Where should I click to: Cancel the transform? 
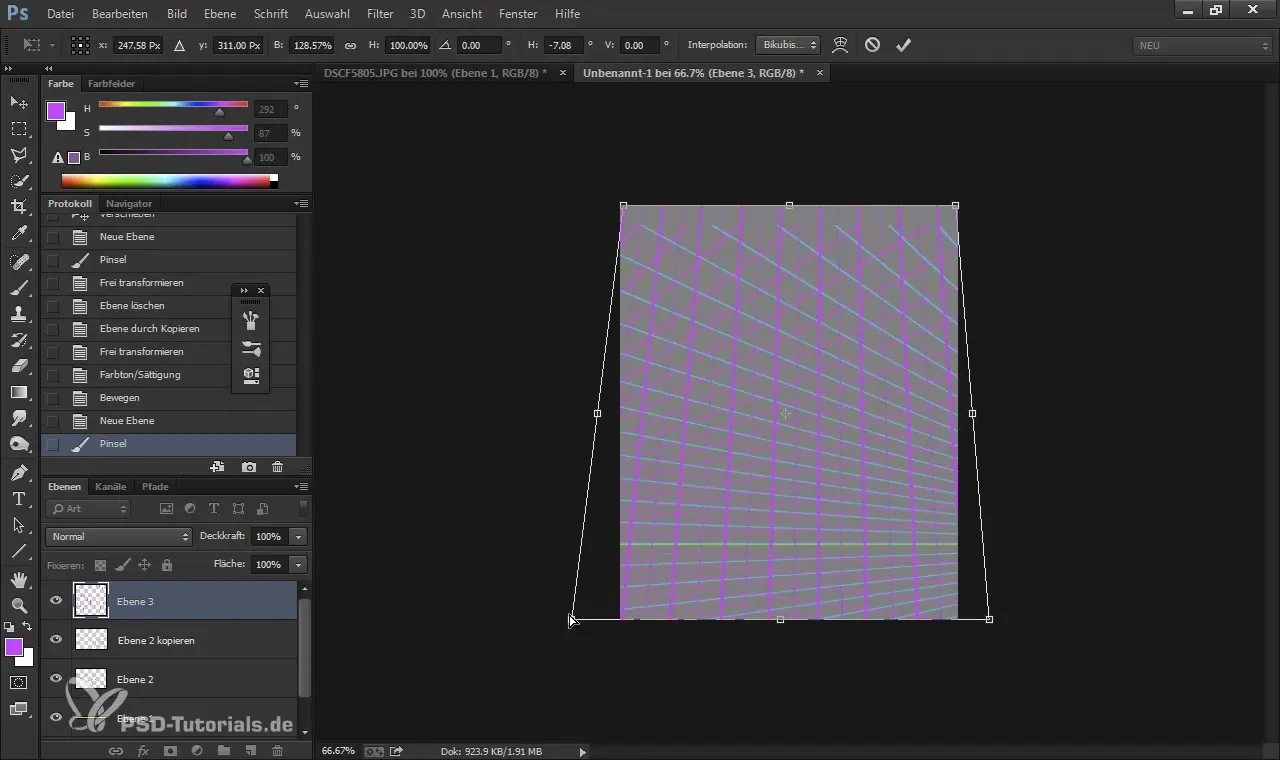872,45
